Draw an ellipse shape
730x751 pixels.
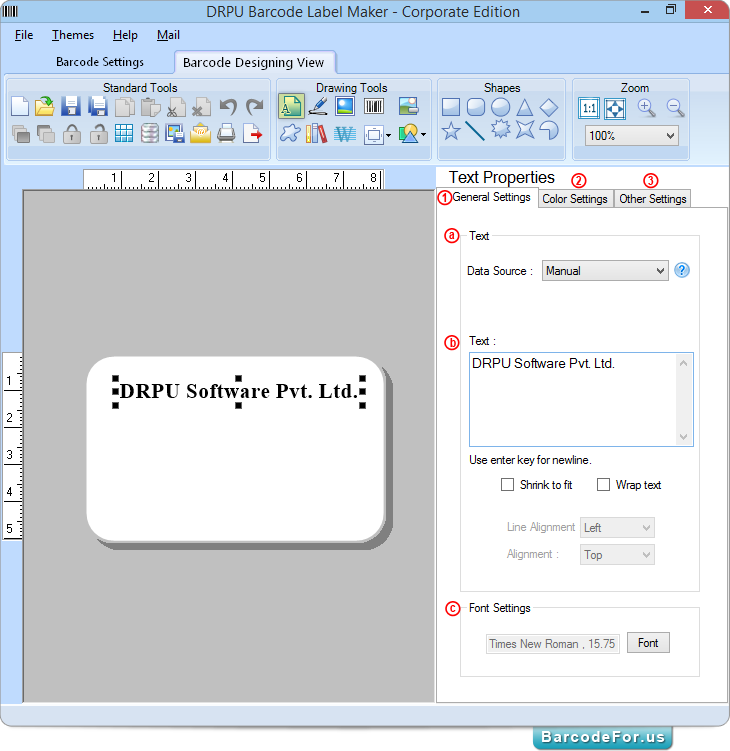[500, 107]
